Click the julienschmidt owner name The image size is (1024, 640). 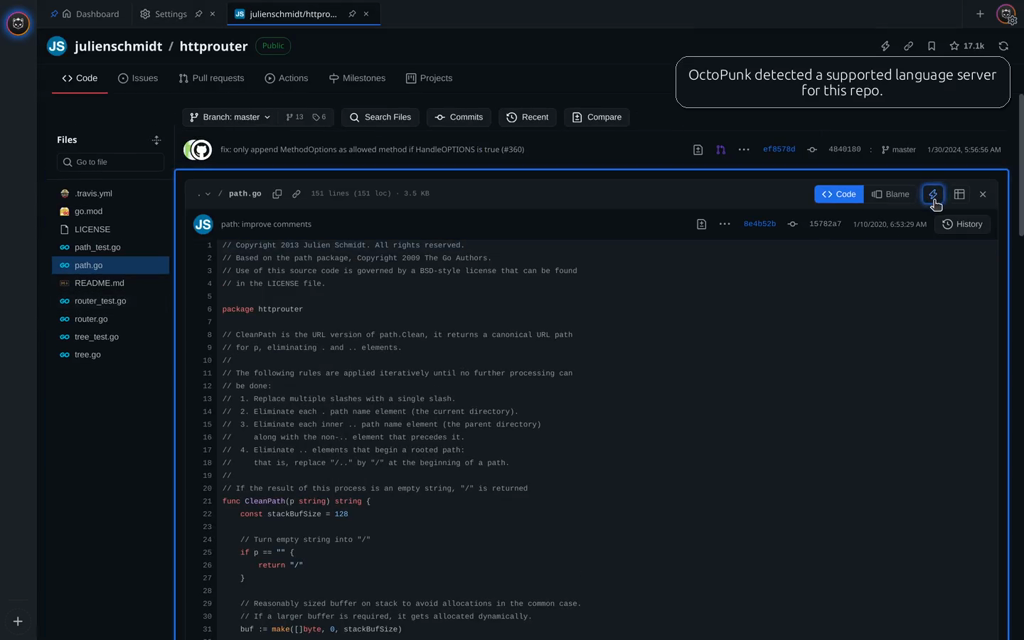click(118, 46)
